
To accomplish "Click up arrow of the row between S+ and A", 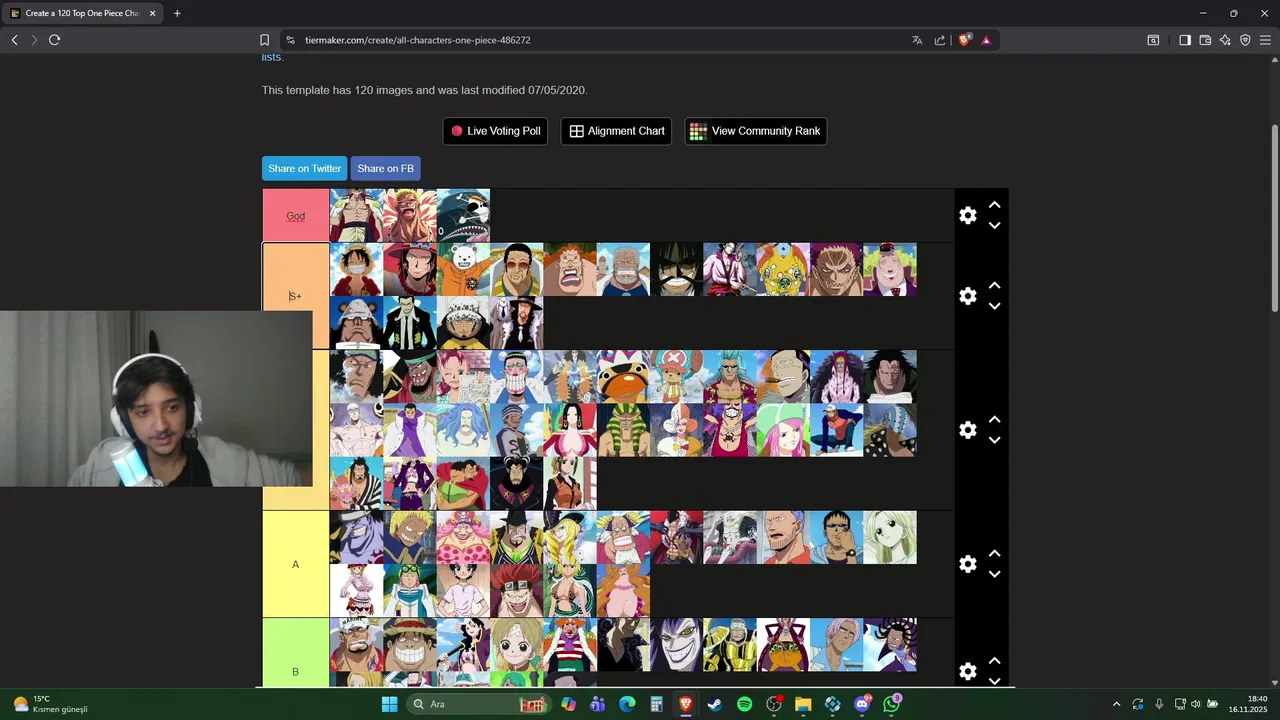I will click(994, 419).
